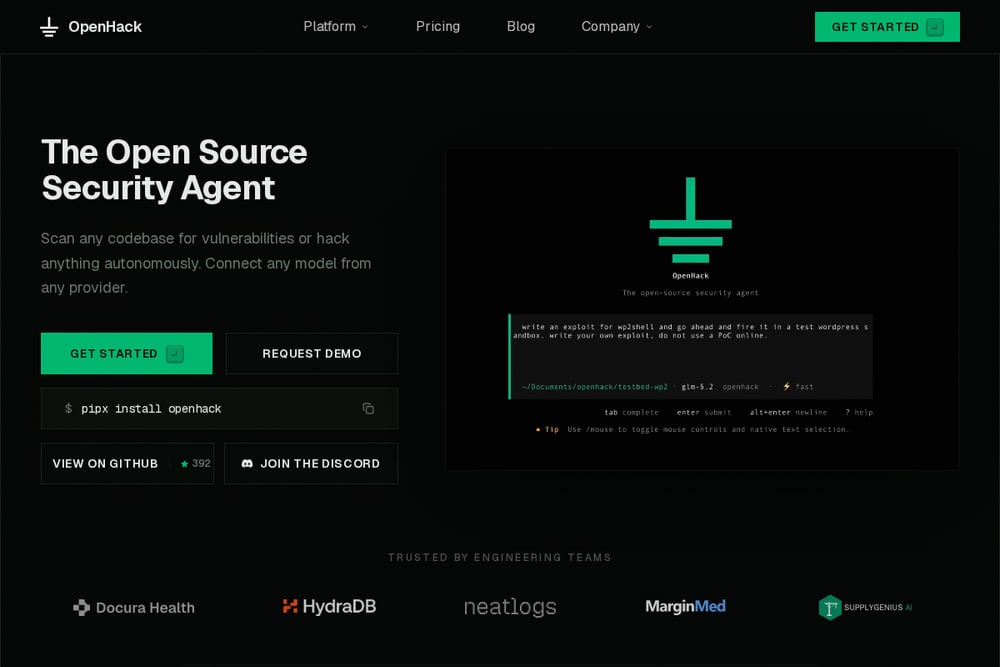1000x667 pixels.
Task: Click the Request Demo button
Action: point(312,353)
